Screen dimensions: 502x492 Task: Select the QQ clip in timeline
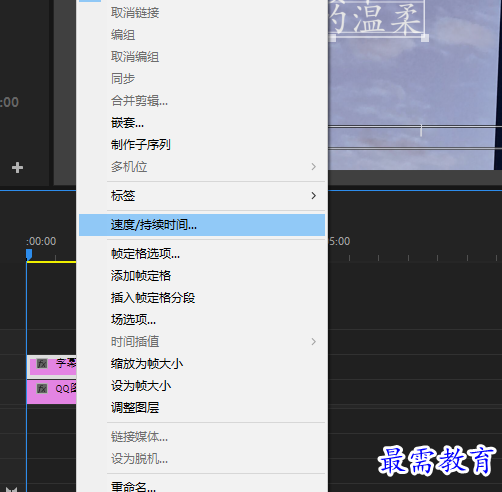52,392
